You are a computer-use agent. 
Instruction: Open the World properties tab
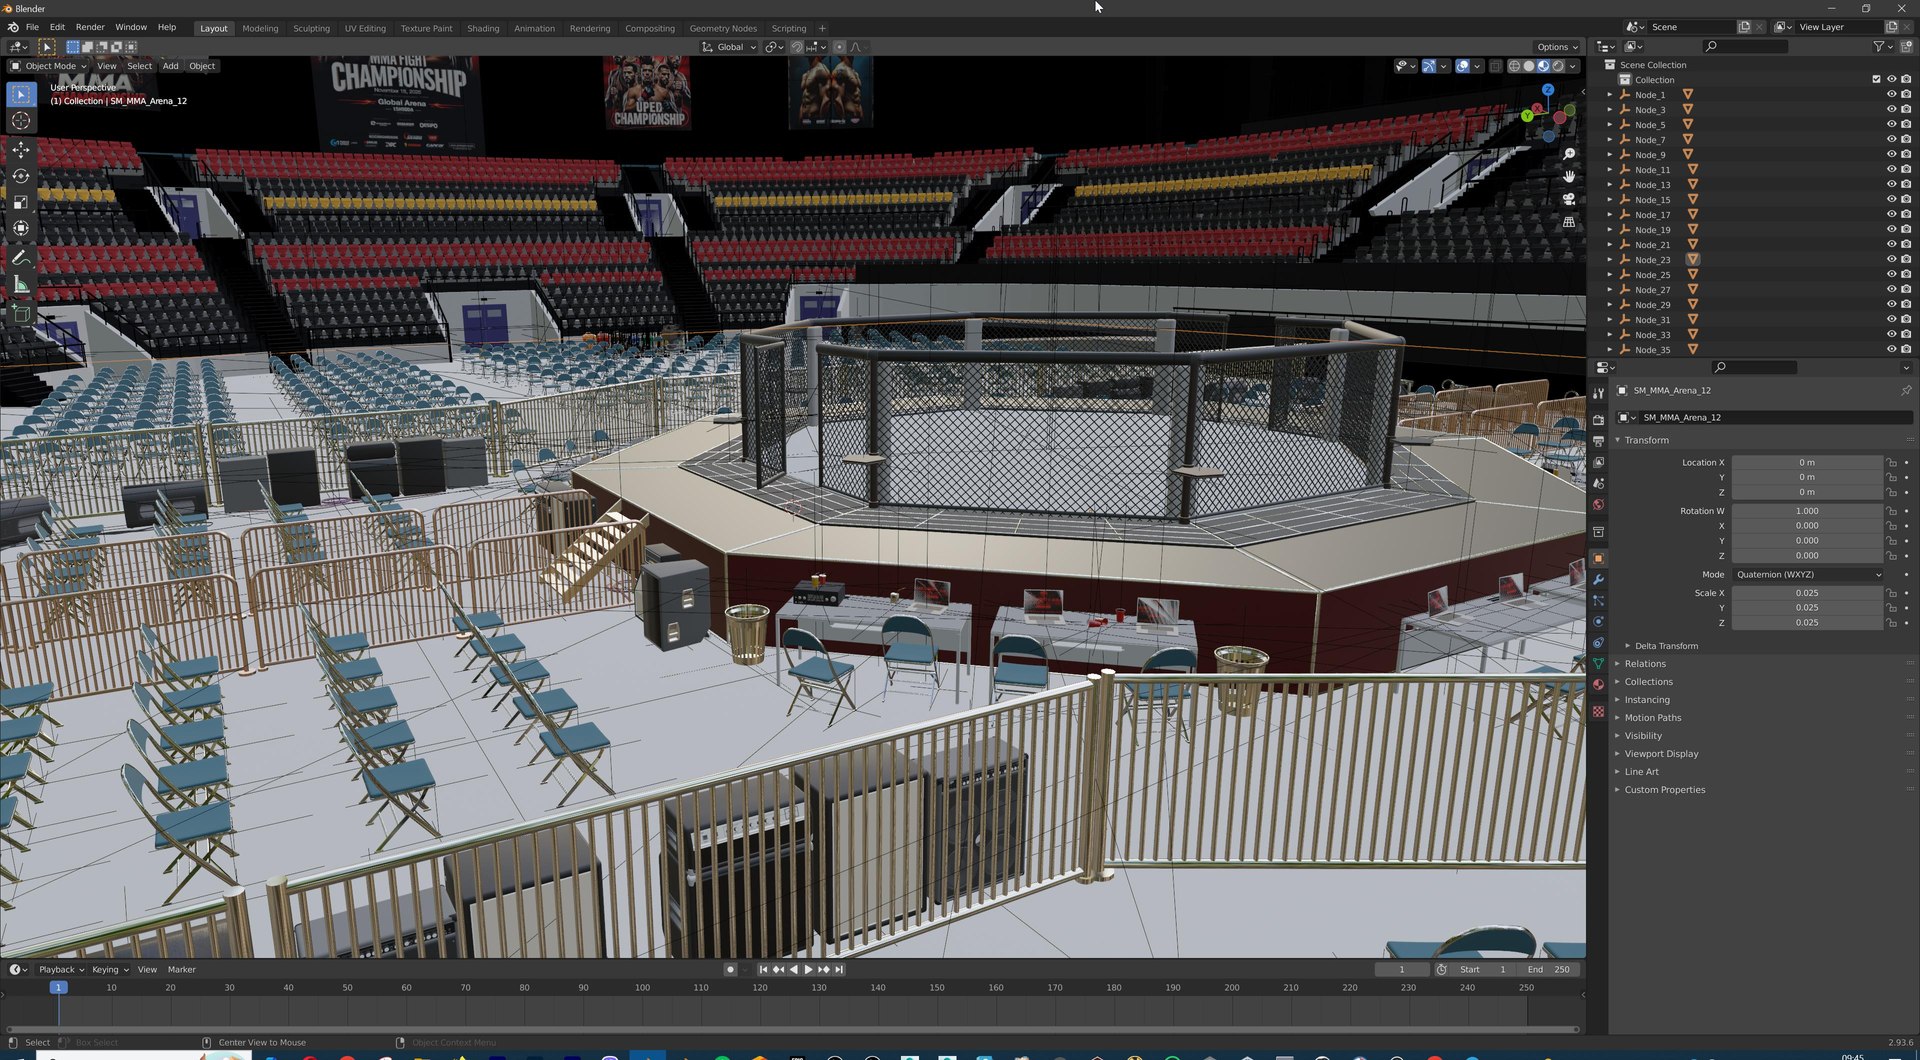1598,505
